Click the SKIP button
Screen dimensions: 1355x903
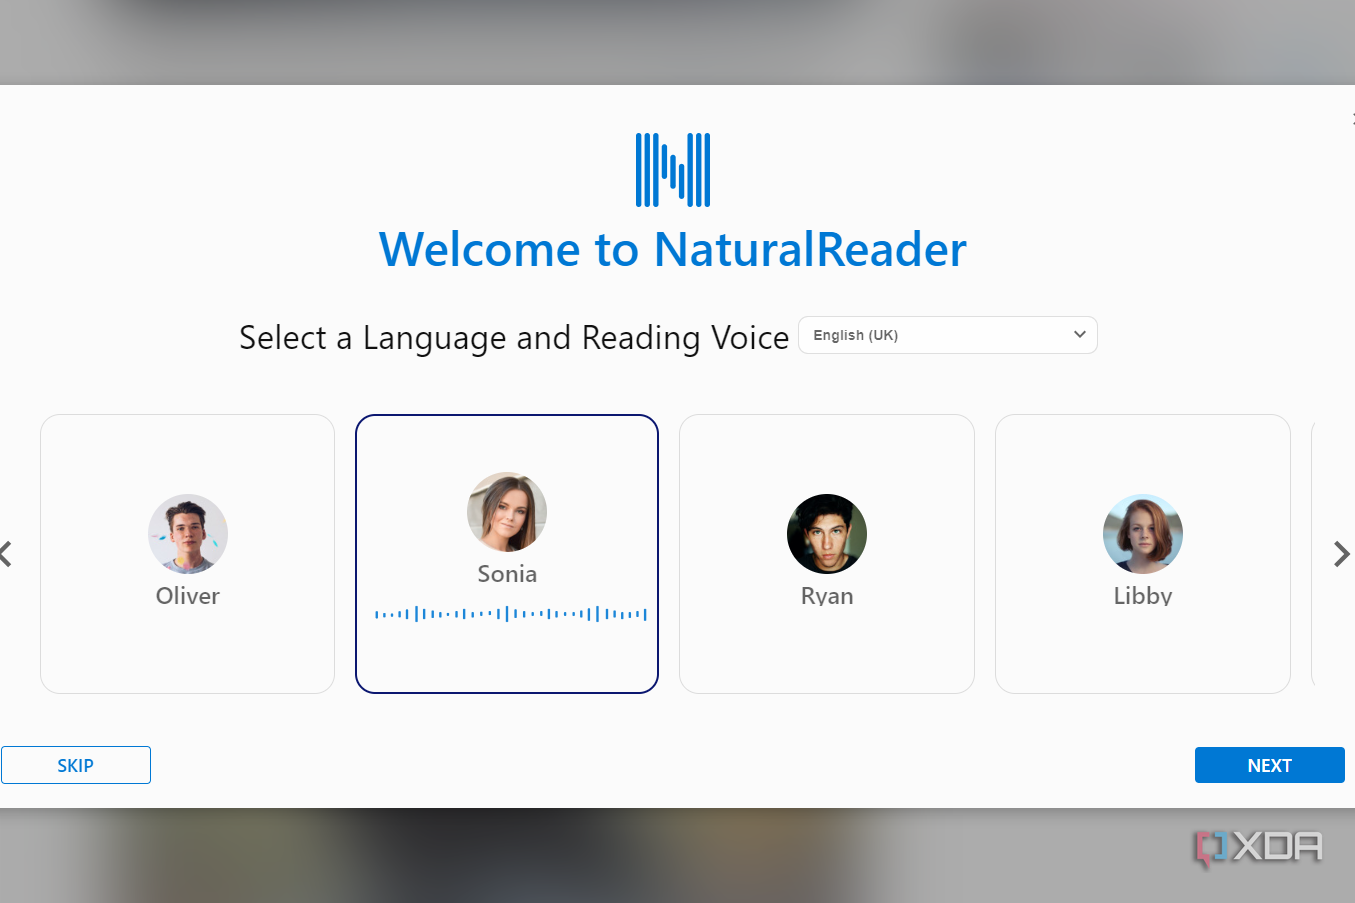pyautogui.click(x=76, y=765)
